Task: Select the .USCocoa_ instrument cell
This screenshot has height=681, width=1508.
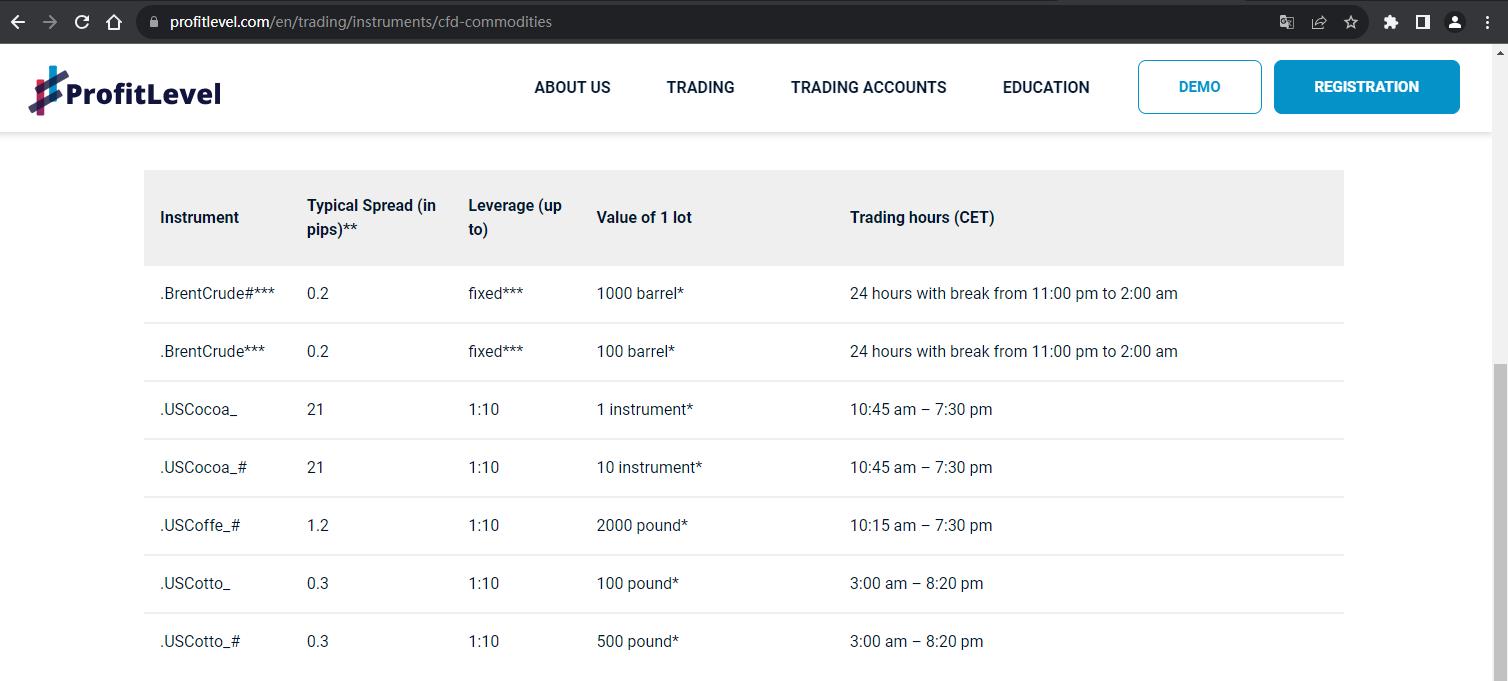Action: click(198, 409)
